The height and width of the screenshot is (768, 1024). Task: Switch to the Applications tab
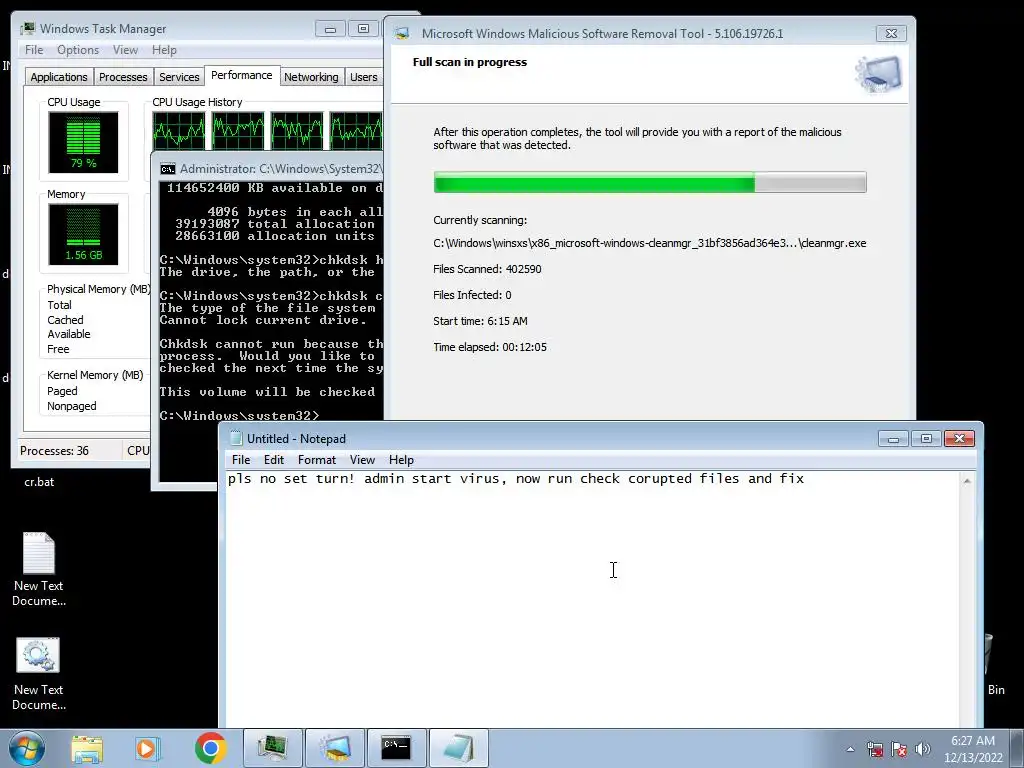[59, 77]
